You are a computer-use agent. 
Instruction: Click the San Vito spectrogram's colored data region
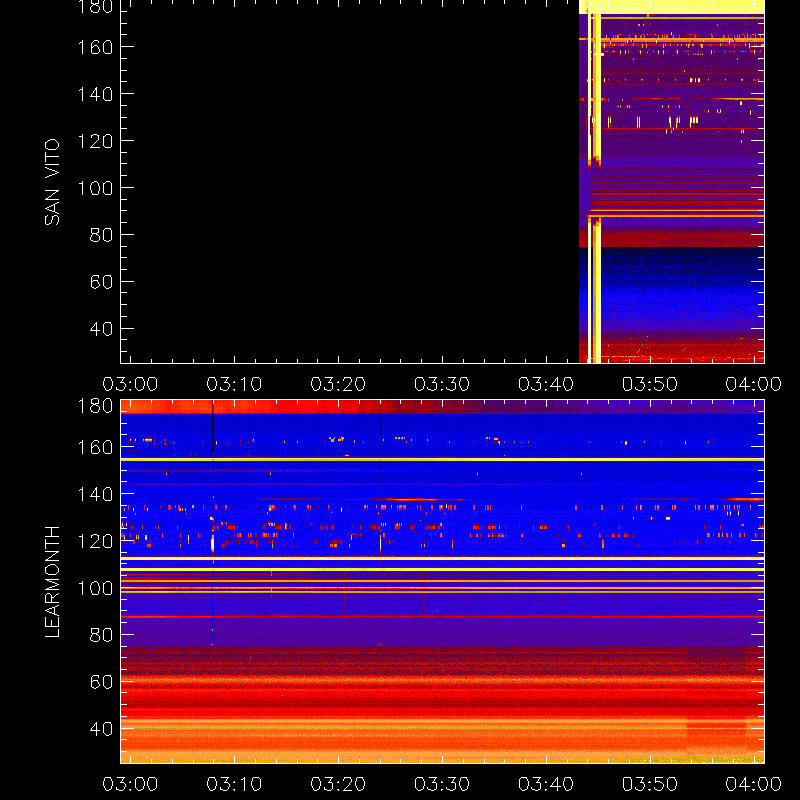pos(671,182)
